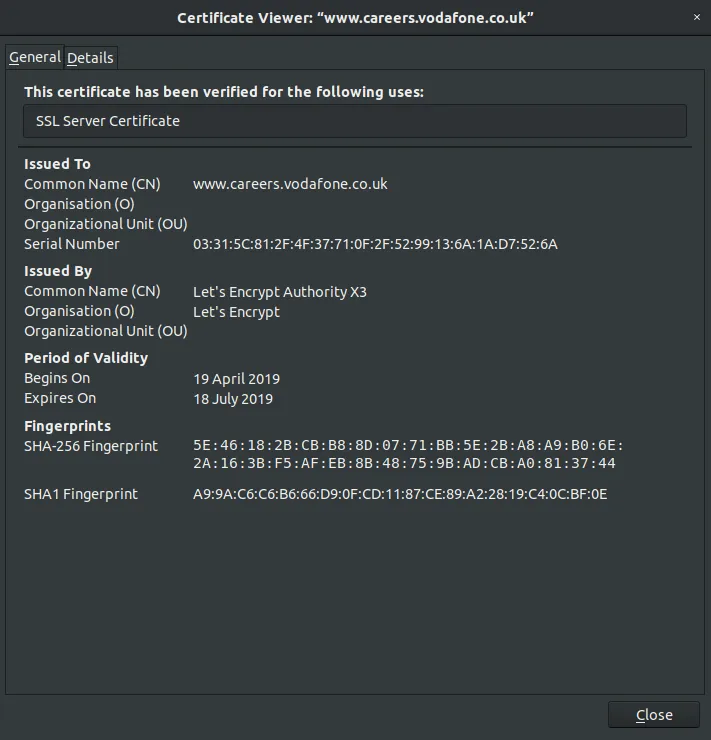The image size is (711, 740).
Task: Click the first line of SHA-256 fingerprint
Action: (408, 446)
